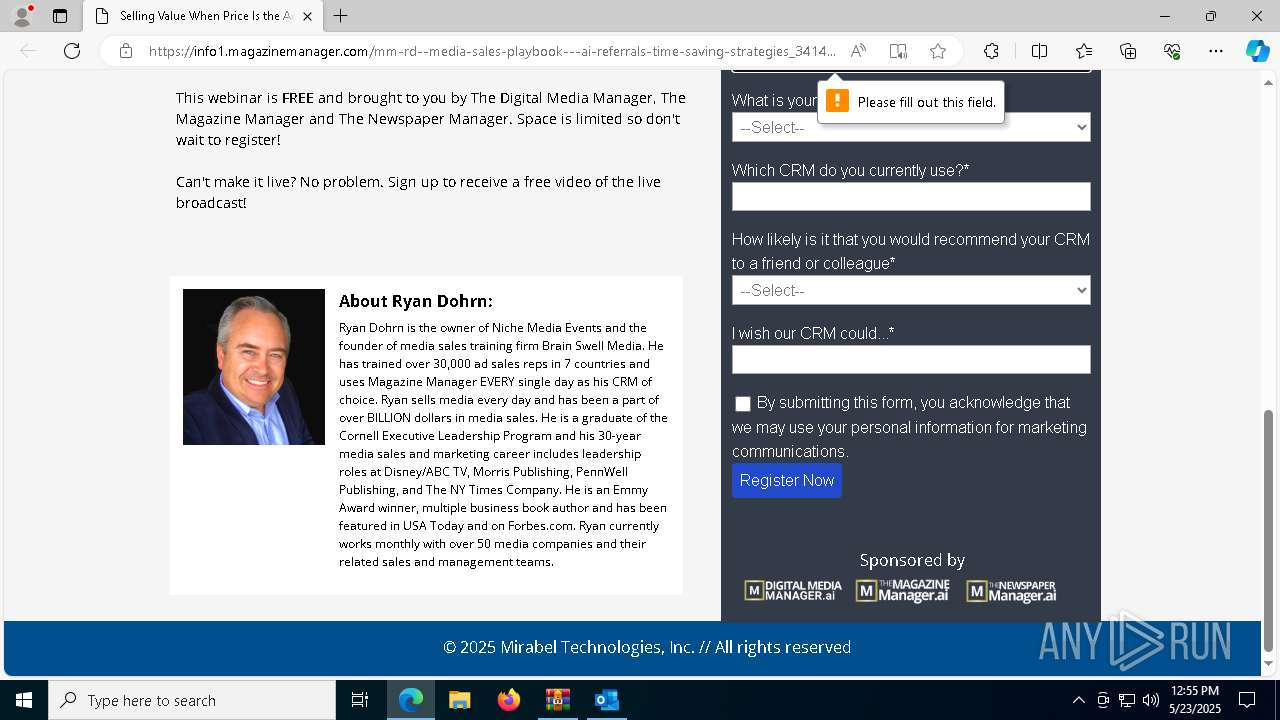Click the Digital Media Manager.ai sponsor logo

(793, 591)
